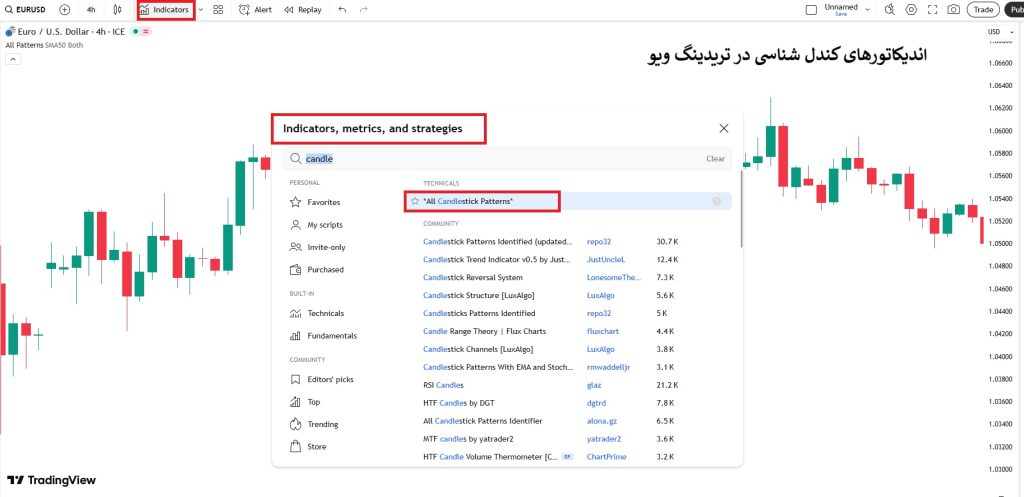1024x497 pixels.
Task: Redo the chart action
Action: tap(363, 10)
